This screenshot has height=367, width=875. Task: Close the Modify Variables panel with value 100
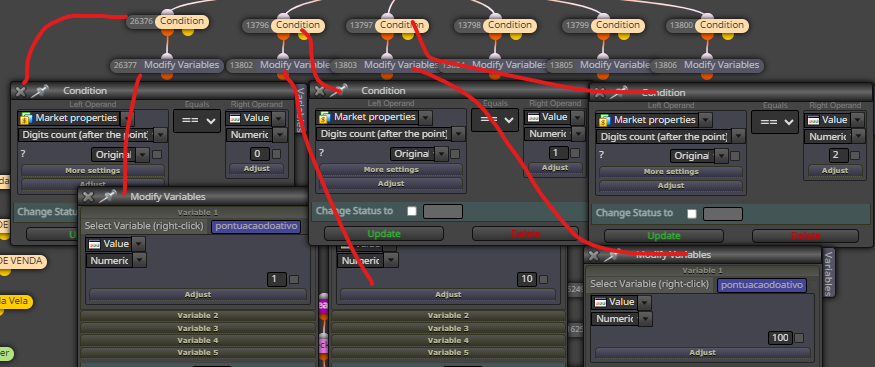[x=594, y=255]
